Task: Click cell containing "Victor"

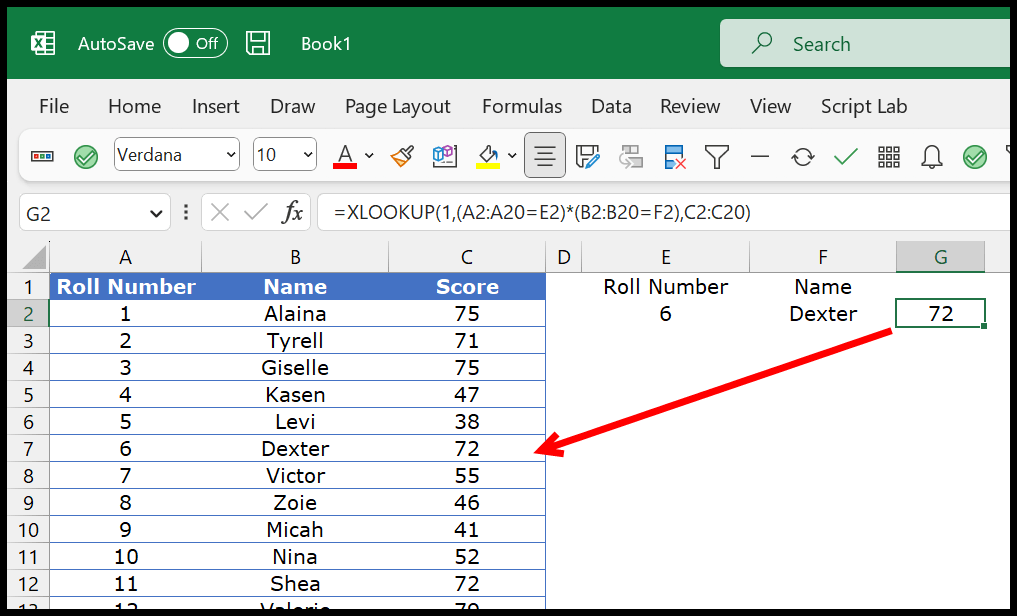Action: (295, 476)
